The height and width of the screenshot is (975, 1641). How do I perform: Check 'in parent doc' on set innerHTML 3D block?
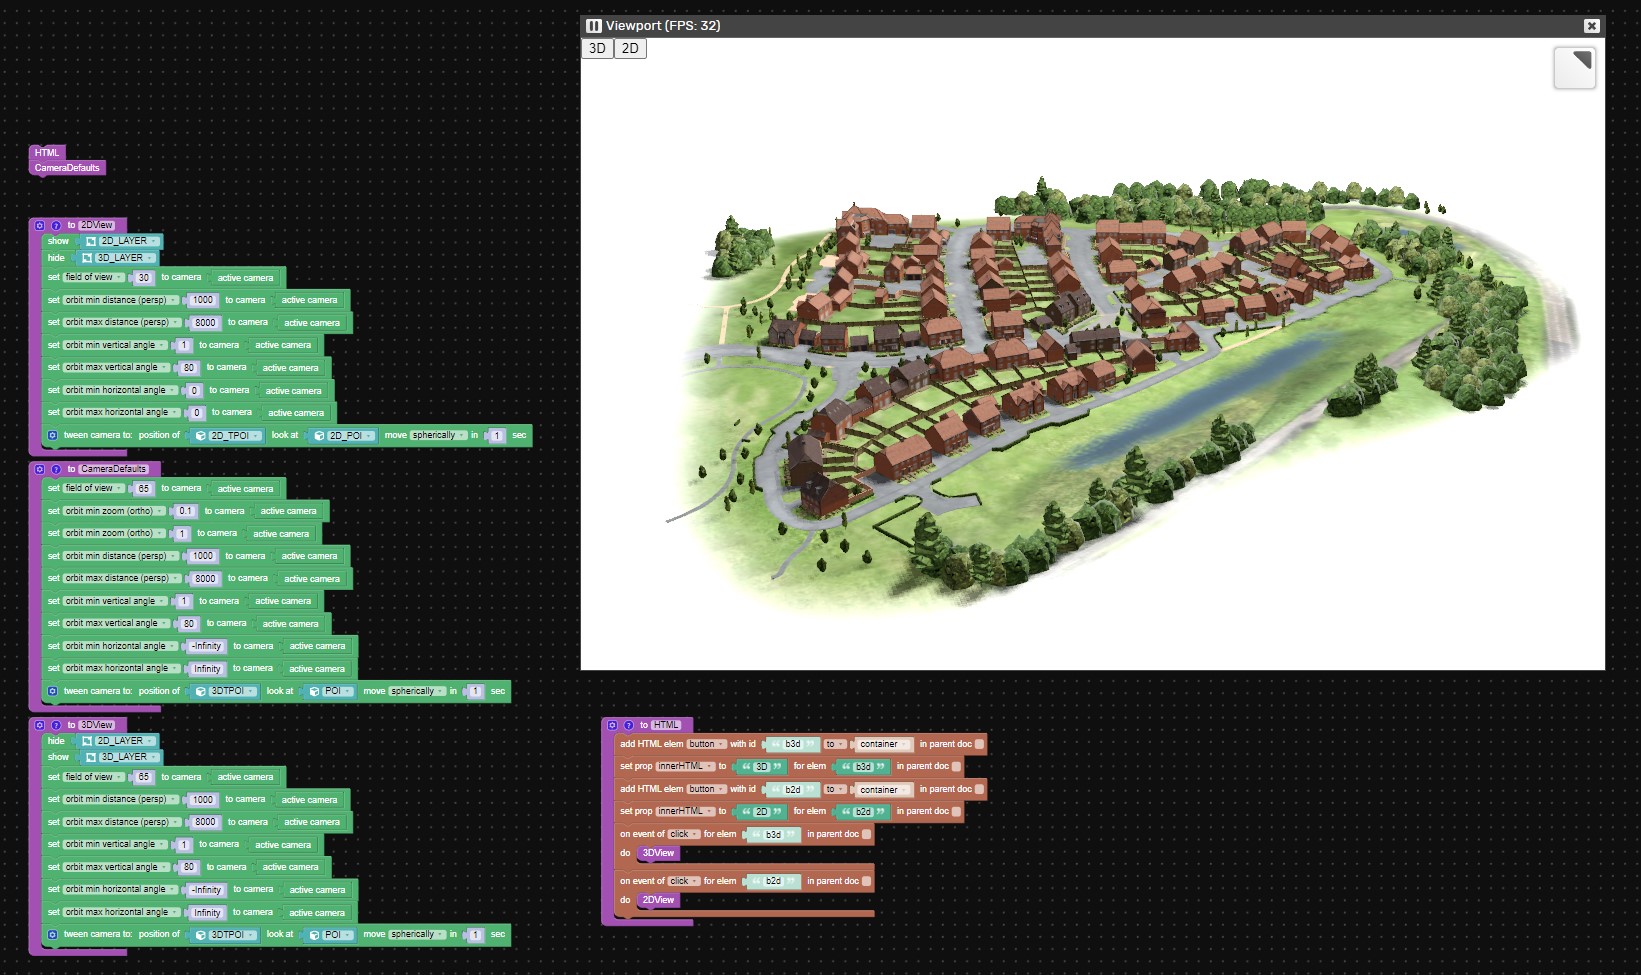pyautogui.click(x=957, y=767)
